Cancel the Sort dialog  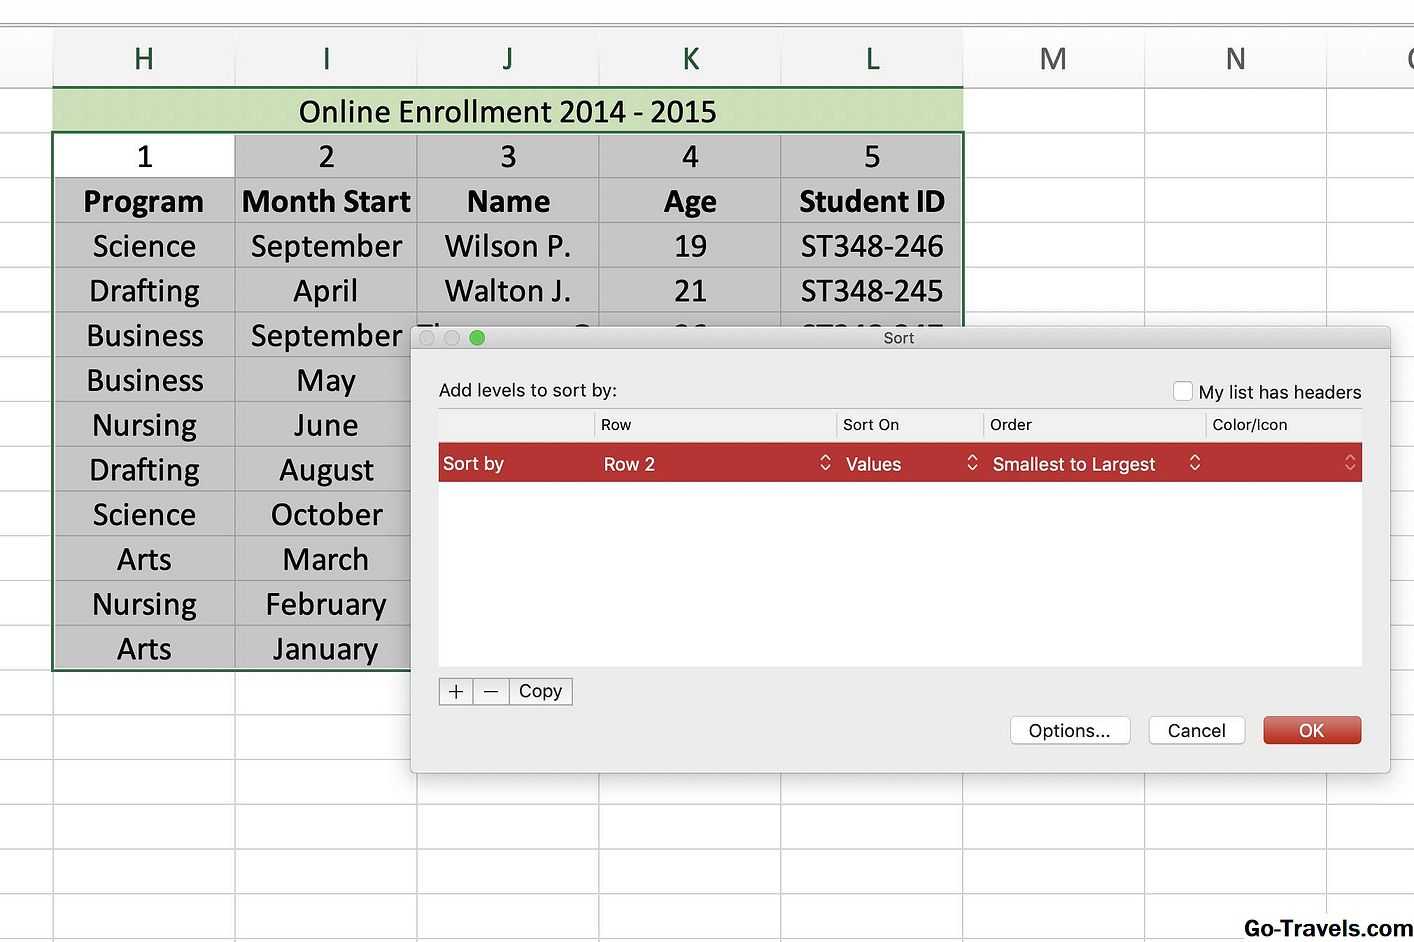coord(1196,731)
